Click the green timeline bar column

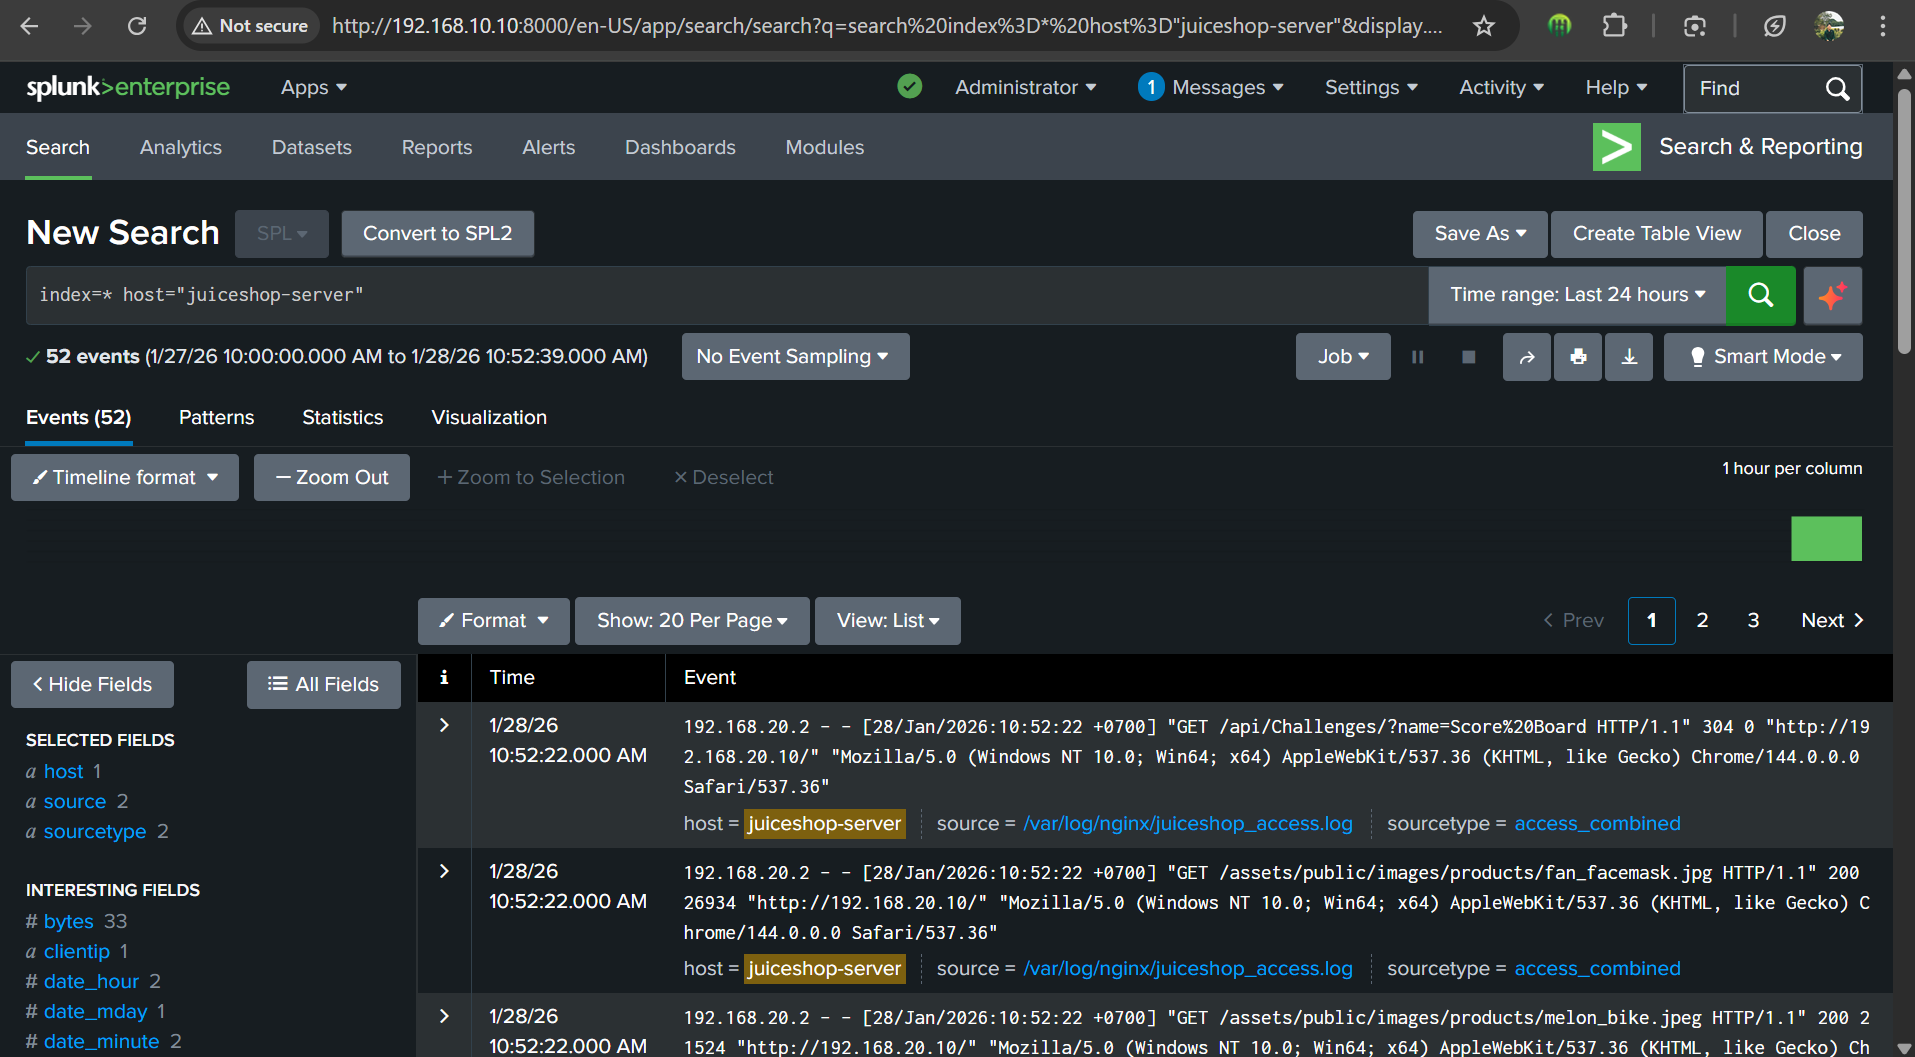tap(1826, 539)
